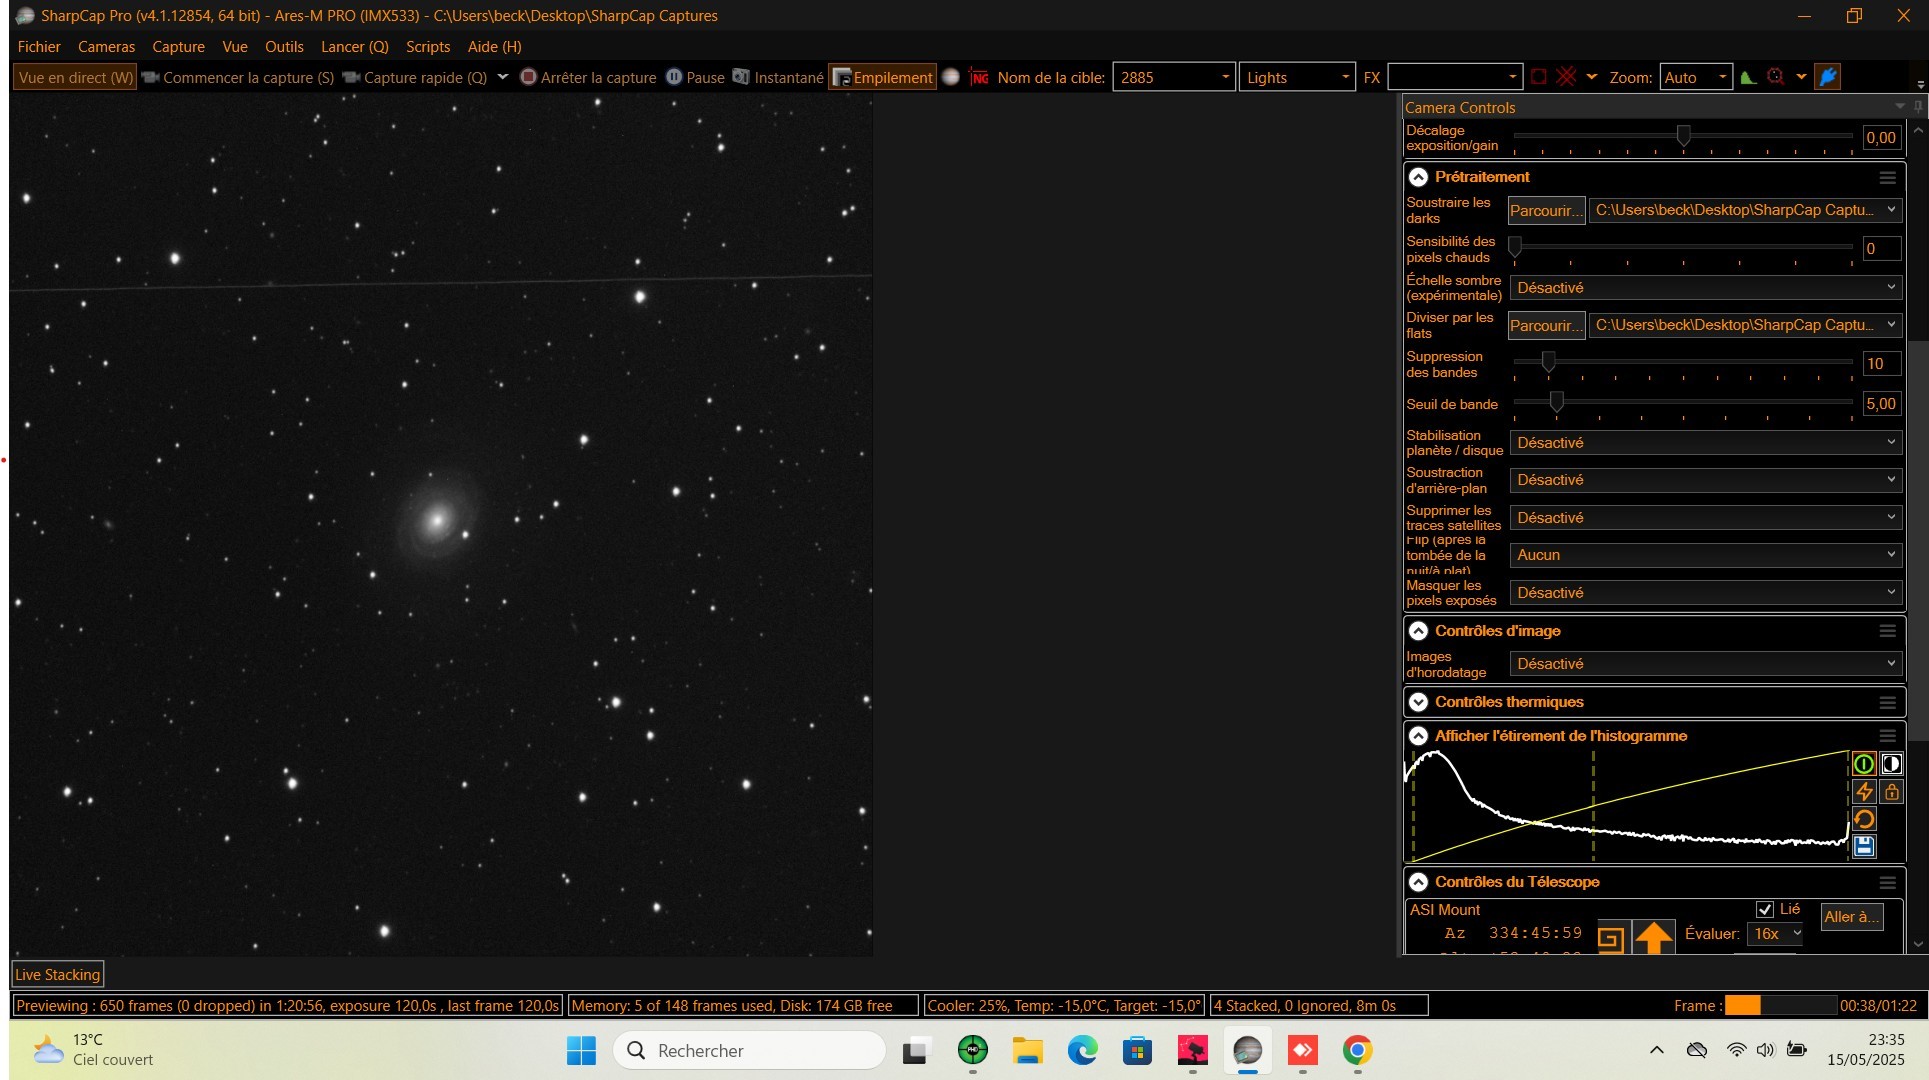Screen dimensions: 1929x1080
Task: Open the Stabilisation planète / disque dropdown
Action: coord(1706,443)
